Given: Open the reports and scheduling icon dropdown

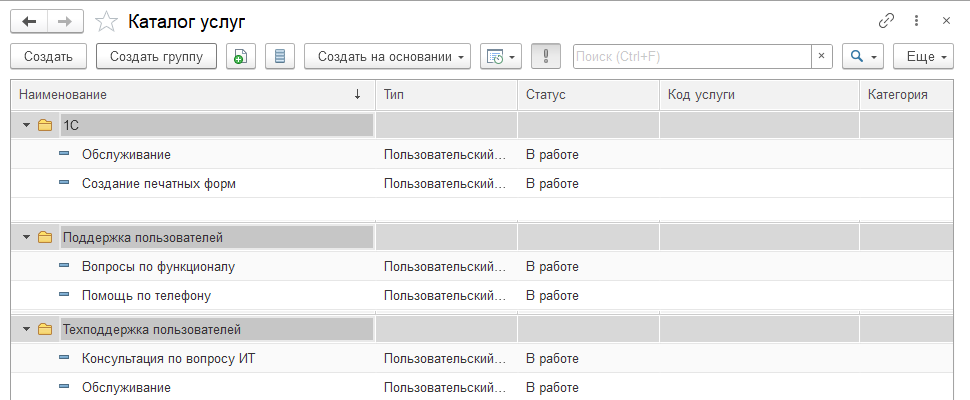Looking at the screenshot, I should 500,56.
